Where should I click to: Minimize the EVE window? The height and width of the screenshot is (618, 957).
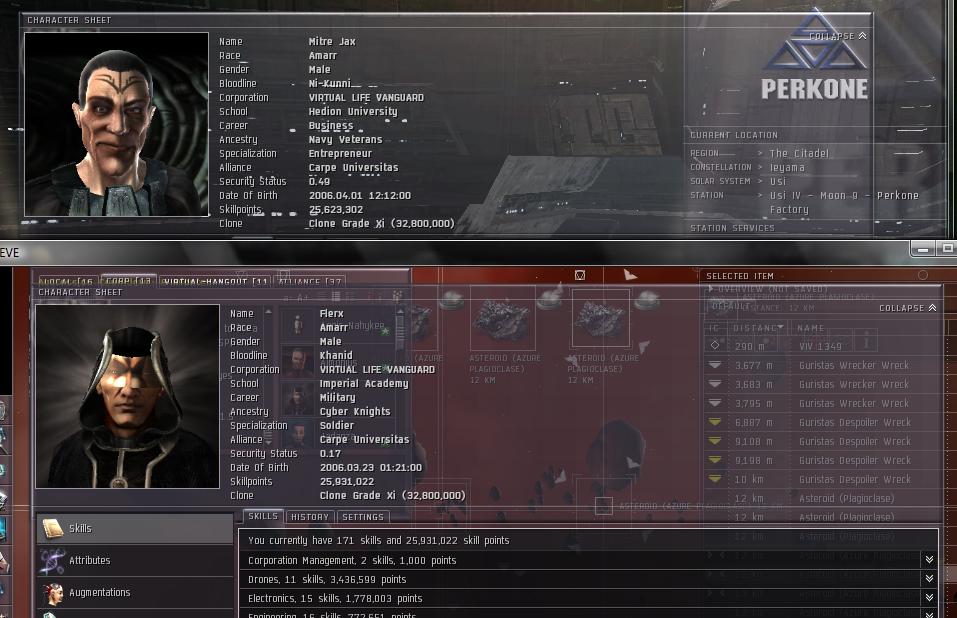(922, 249)
